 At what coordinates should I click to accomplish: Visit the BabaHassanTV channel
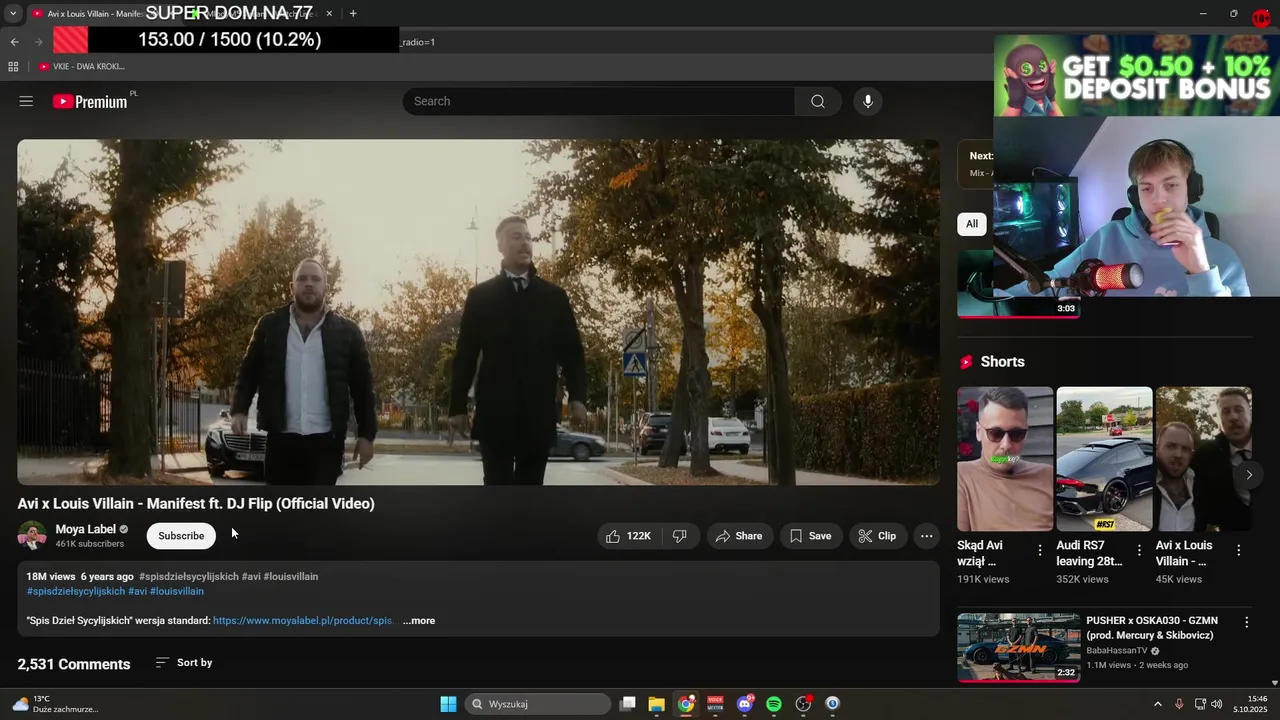pyautogui.click(x=1117, y=650)
